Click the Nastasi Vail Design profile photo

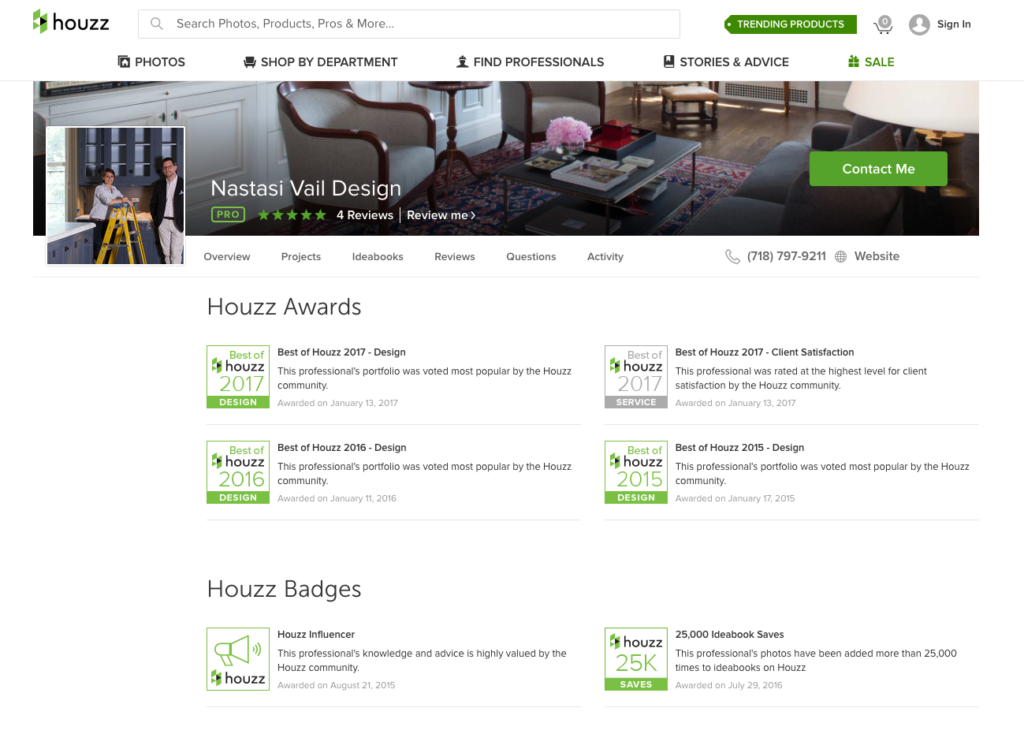point(116,196)
